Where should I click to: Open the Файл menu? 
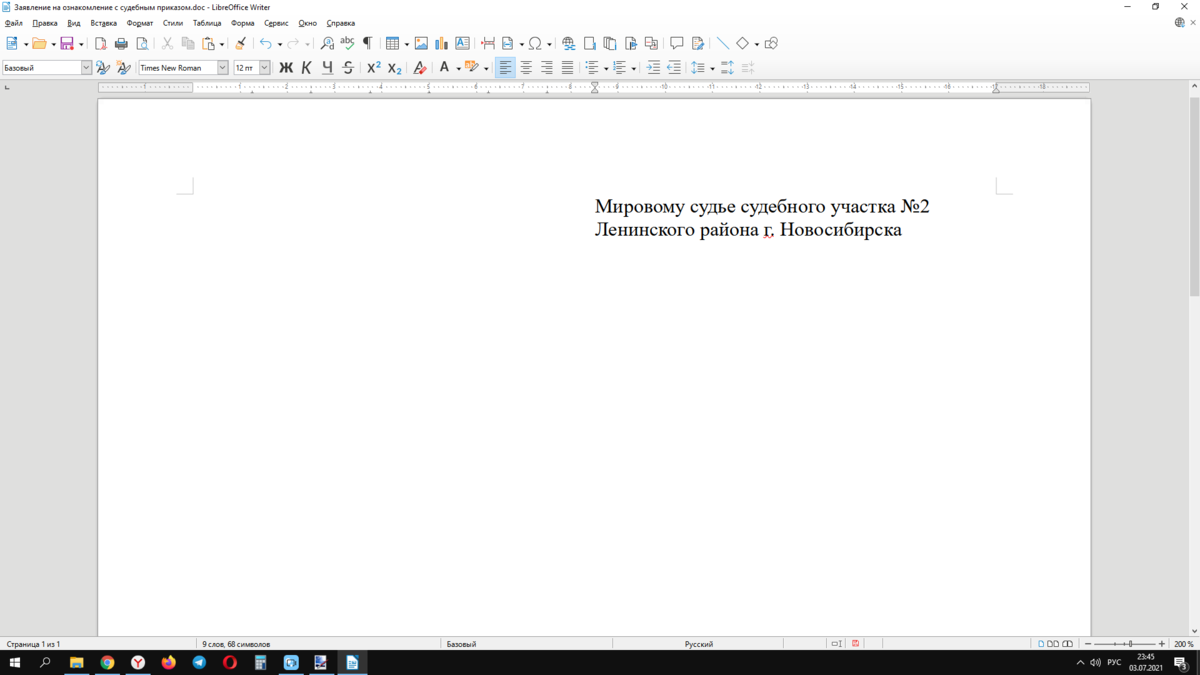click(x=14, y=23)
